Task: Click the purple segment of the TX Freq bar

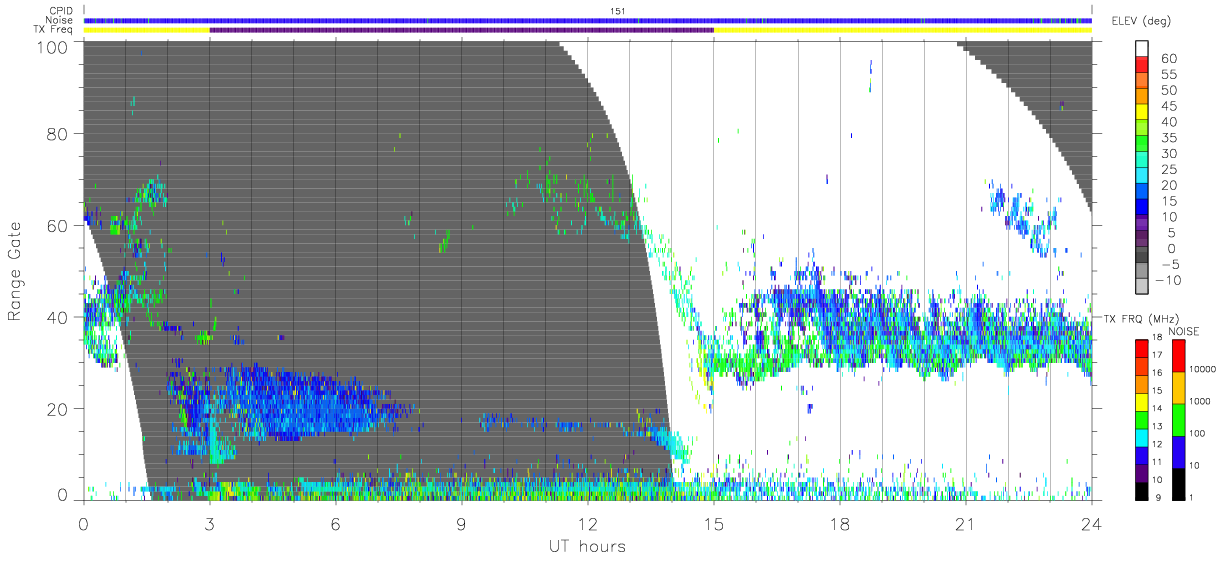Action: [x=461, y=30]
